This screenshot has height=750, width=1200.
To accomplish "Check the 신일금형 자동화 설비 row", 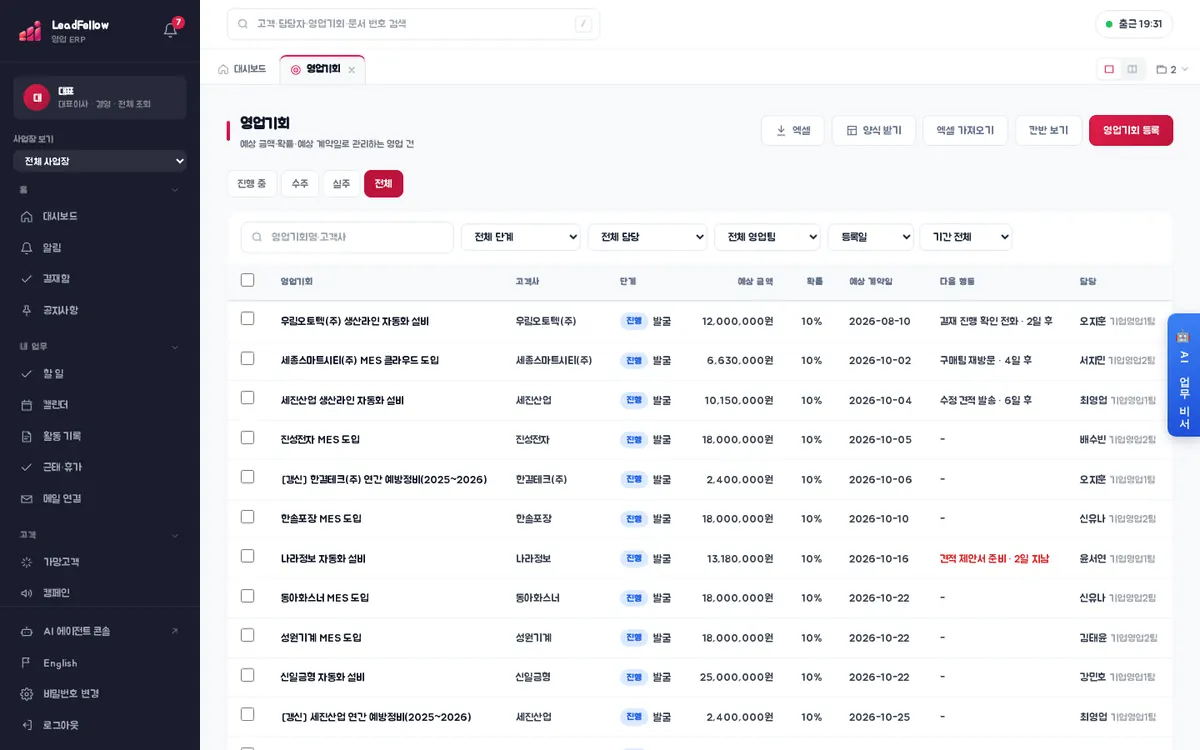I will coord(248,676).
